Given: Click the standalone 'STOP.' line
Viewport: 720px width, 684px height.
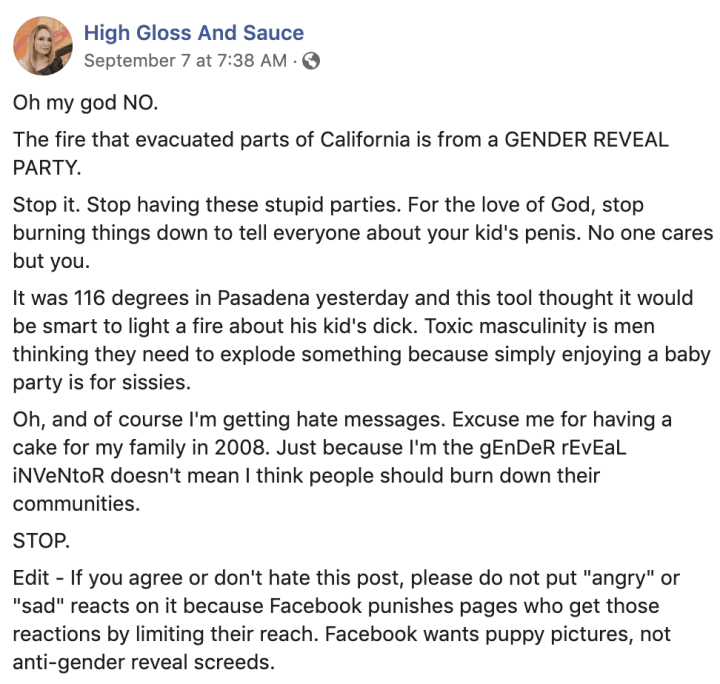Looking at the screenshot, I should (x=41, y=541).
